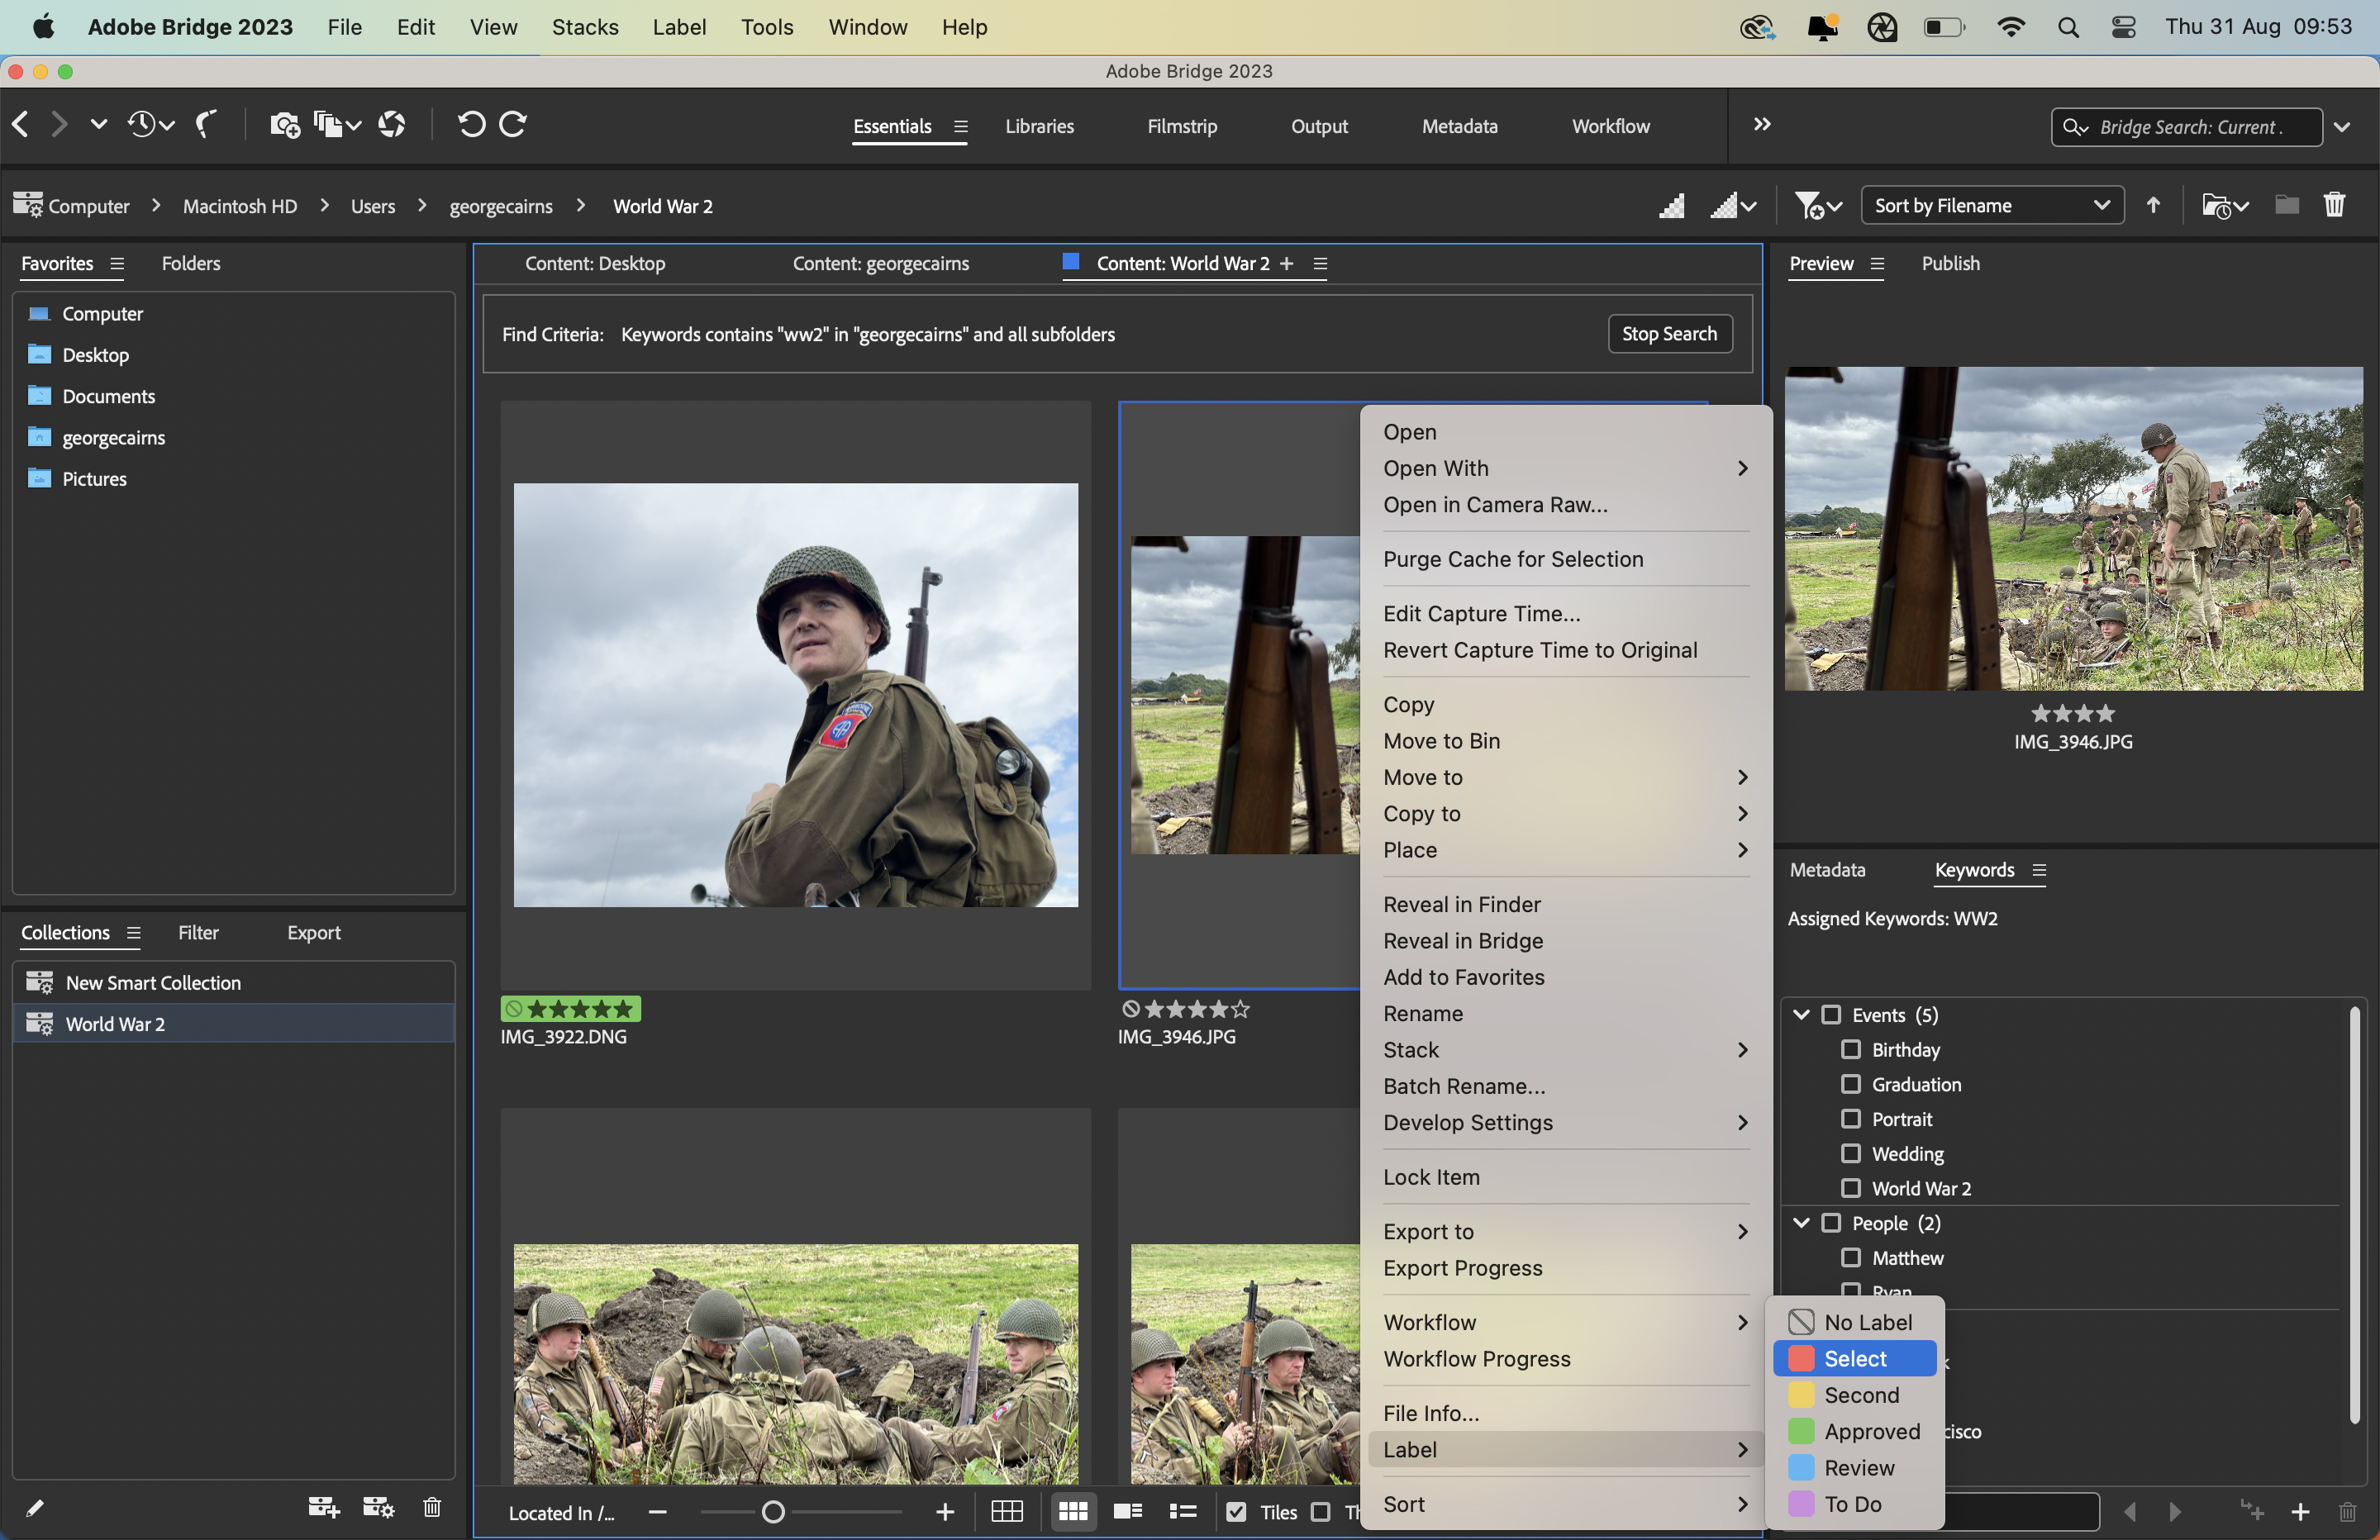
Task: Open the recent files history icon
Action: (150, 124)
